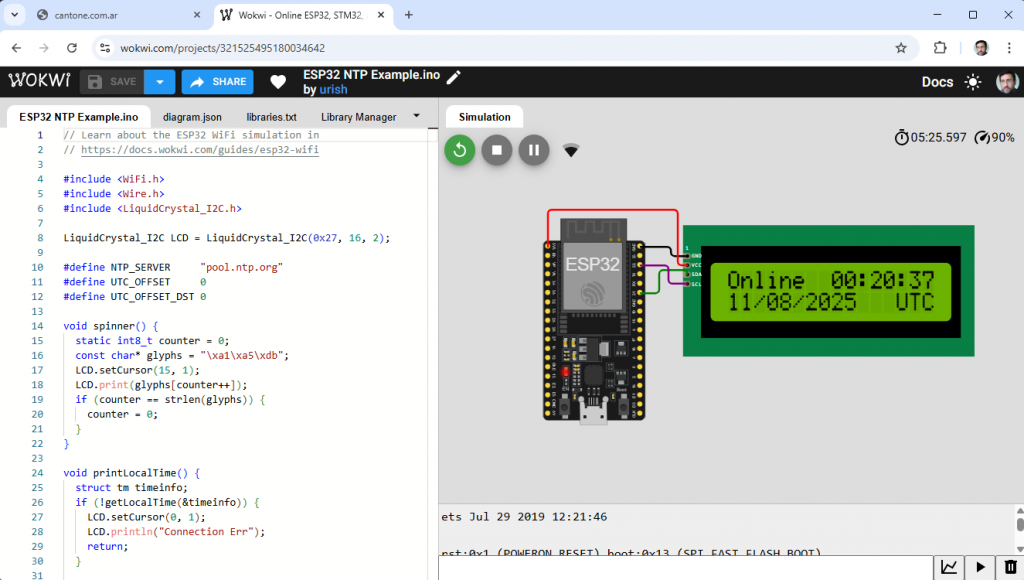Click the "pool.ntp.org" string in code
The image size is (1024, 580).
(x=242, y=267)
